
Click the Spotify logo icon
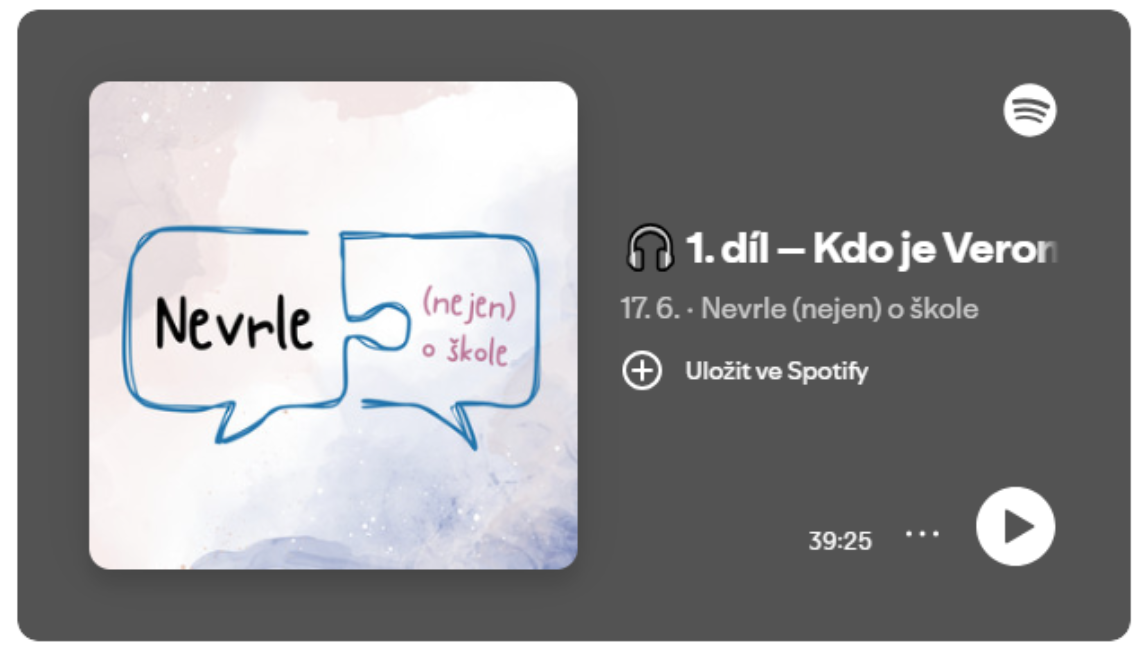click(1030, 110)
